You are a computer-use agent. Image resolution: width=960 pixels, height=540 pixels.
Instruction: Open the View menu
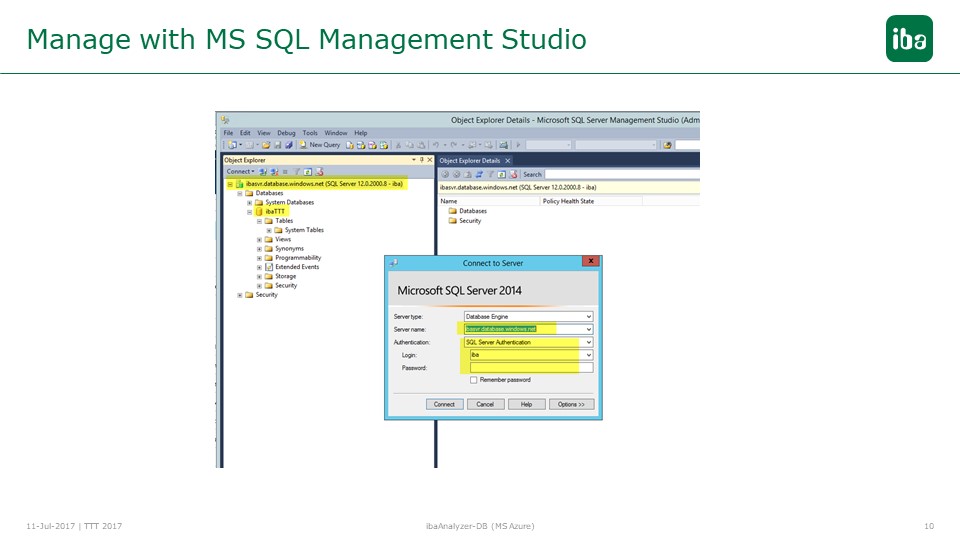coord(264,133)
